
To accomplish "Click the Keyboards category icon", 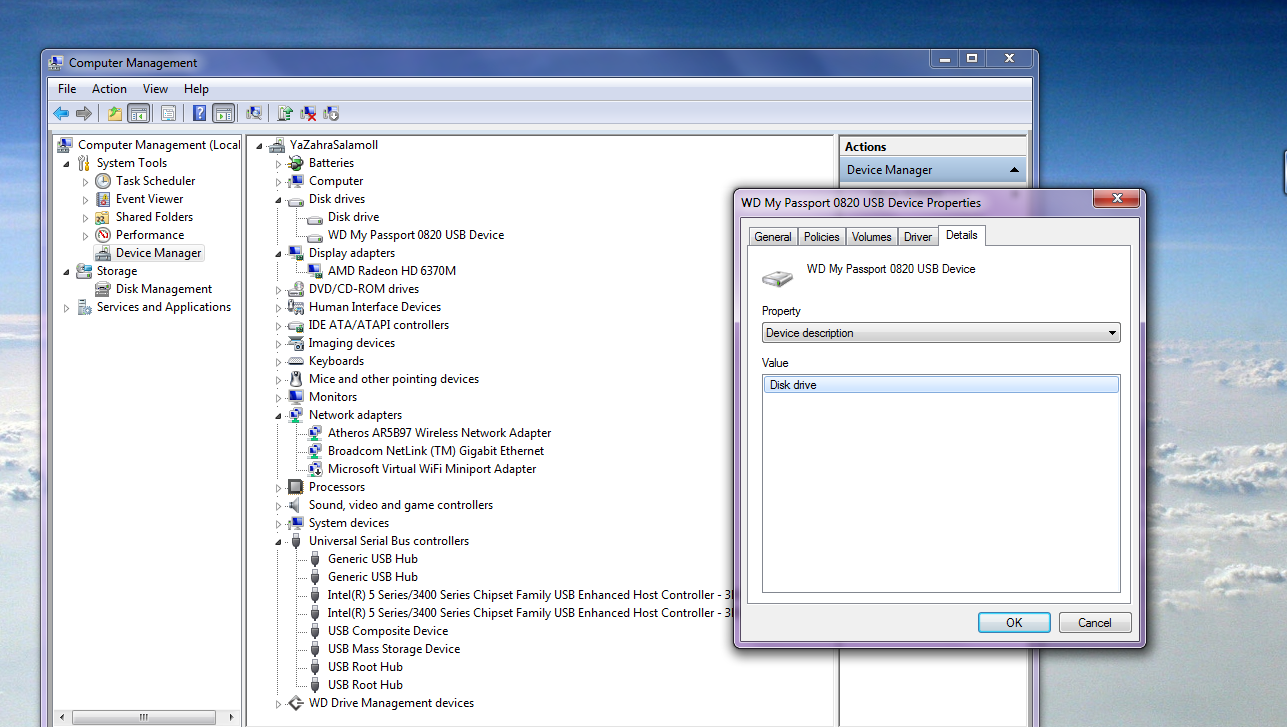I will pos(295,361).
